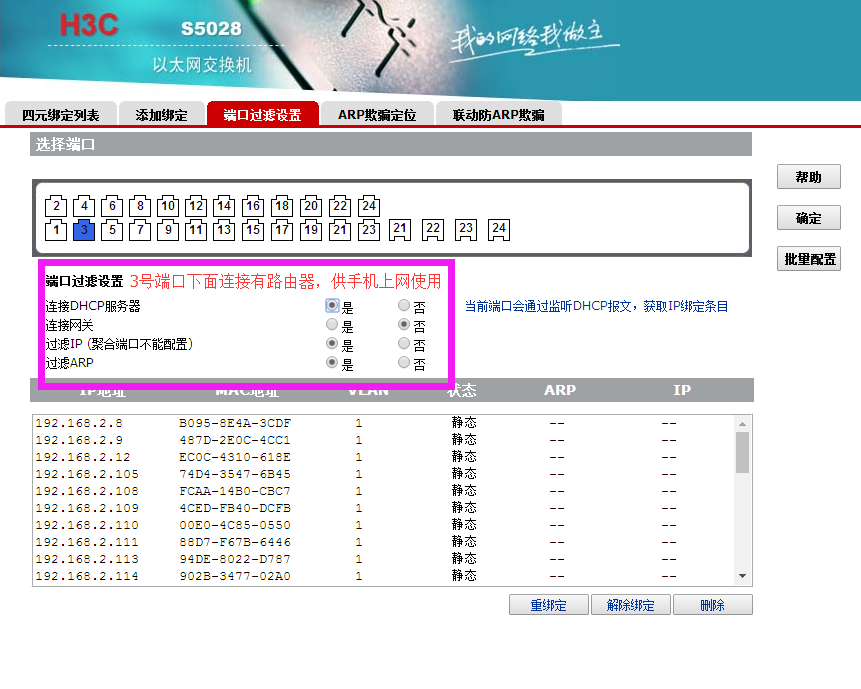The image size is (861, 689).
Task: Click the binding list scroll-up arrow
Action: 742,423
